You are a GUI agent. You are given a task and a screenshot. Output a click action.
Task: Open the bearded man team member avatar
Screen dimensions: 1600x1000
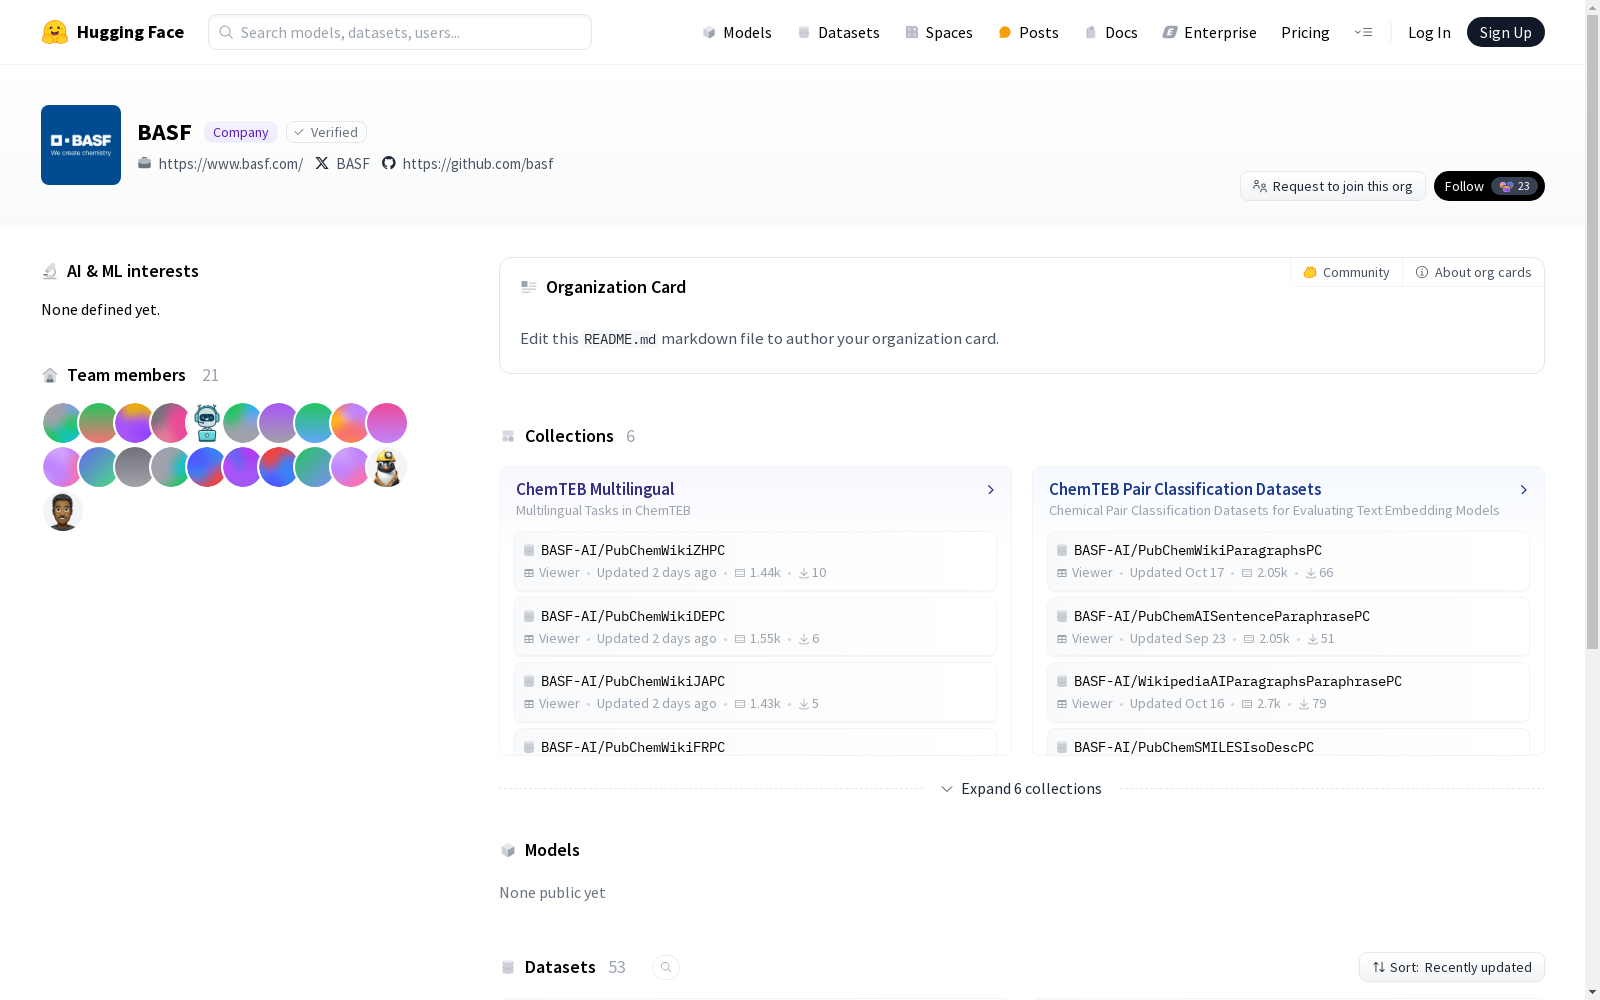click(x=63, y=511)
